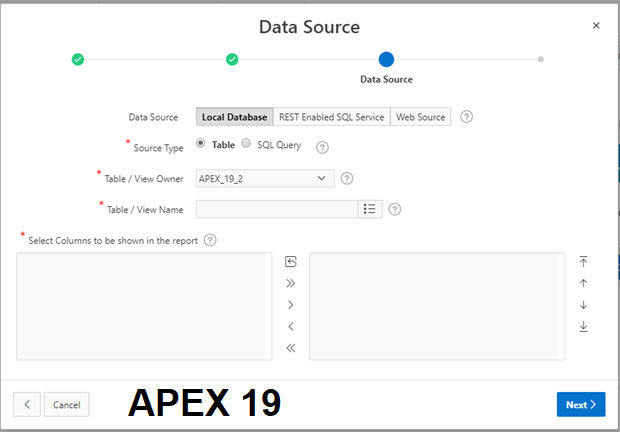Click the Table / View Name field
Image resolution: width=620 pixels, height=432 pixels.
277,209
